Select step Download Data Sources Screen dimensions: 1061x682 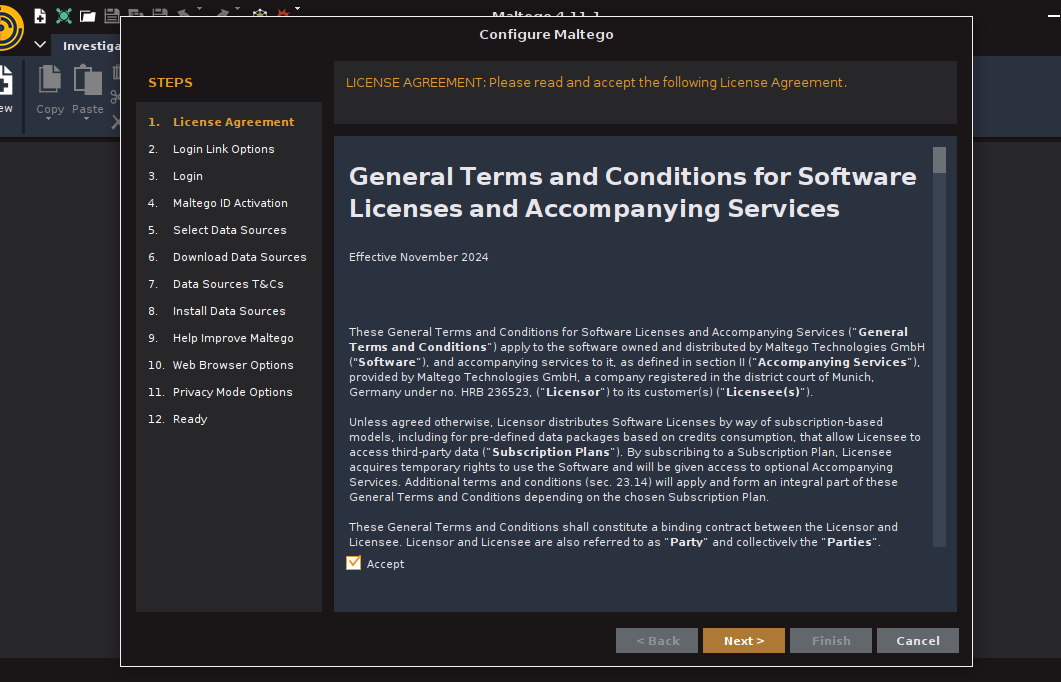227,257
